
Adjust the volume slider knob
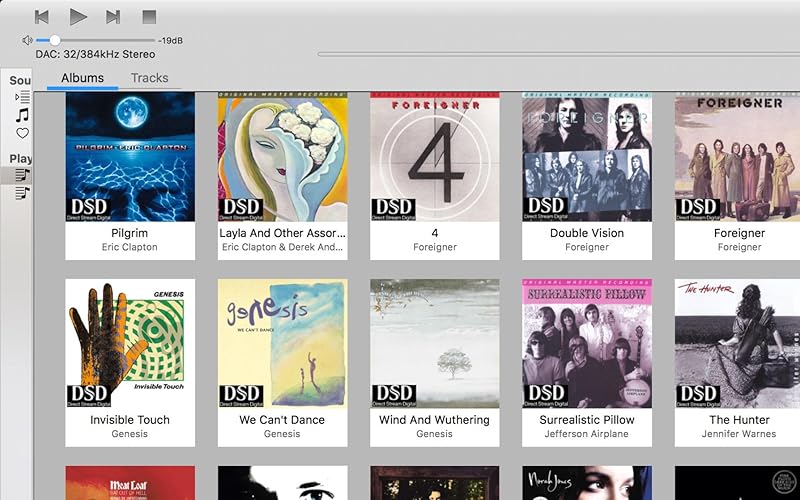(55, 40)
